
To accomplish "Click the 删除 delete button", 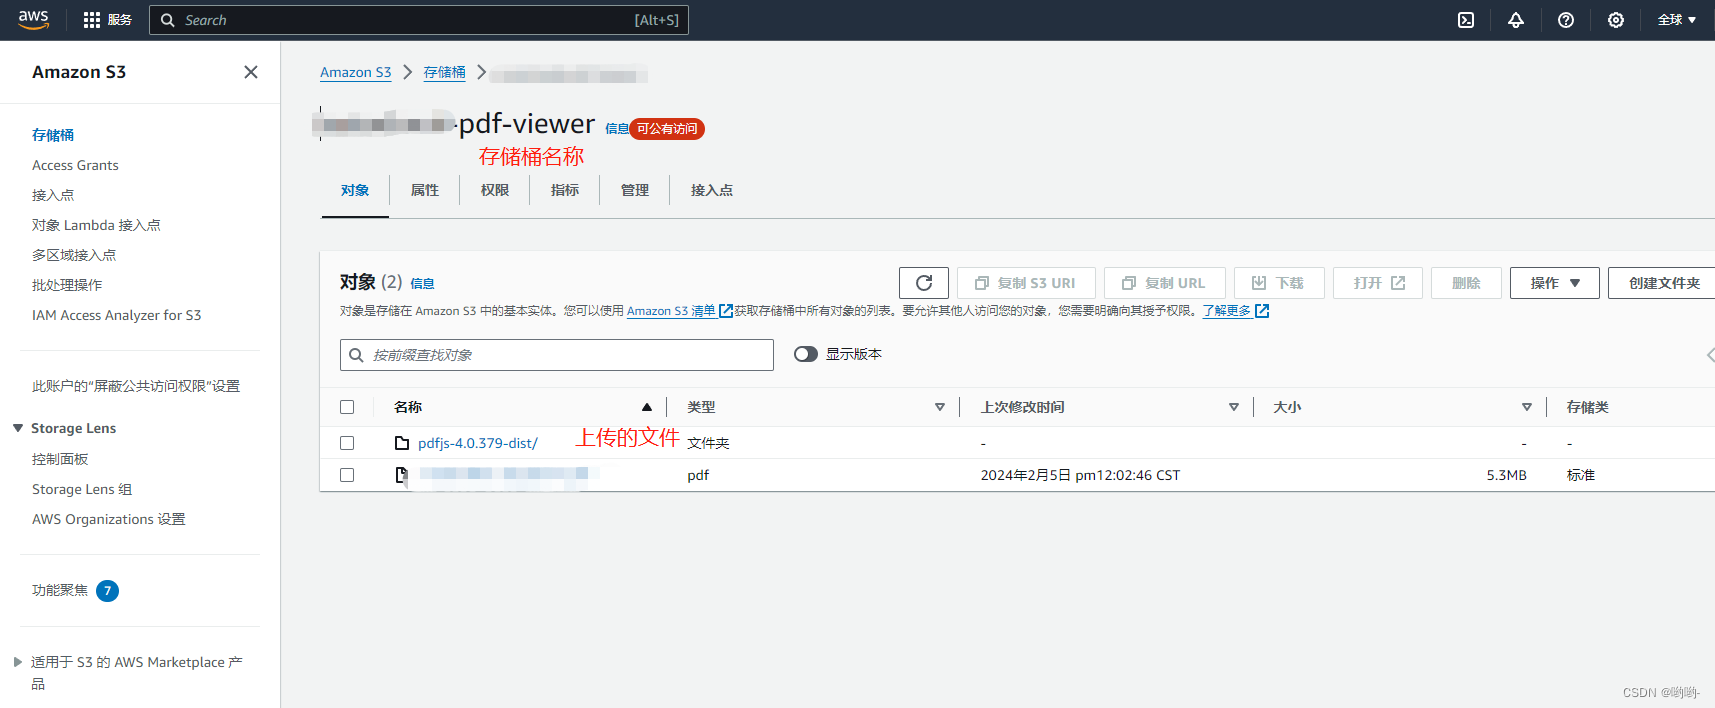I will point(1466,283).
